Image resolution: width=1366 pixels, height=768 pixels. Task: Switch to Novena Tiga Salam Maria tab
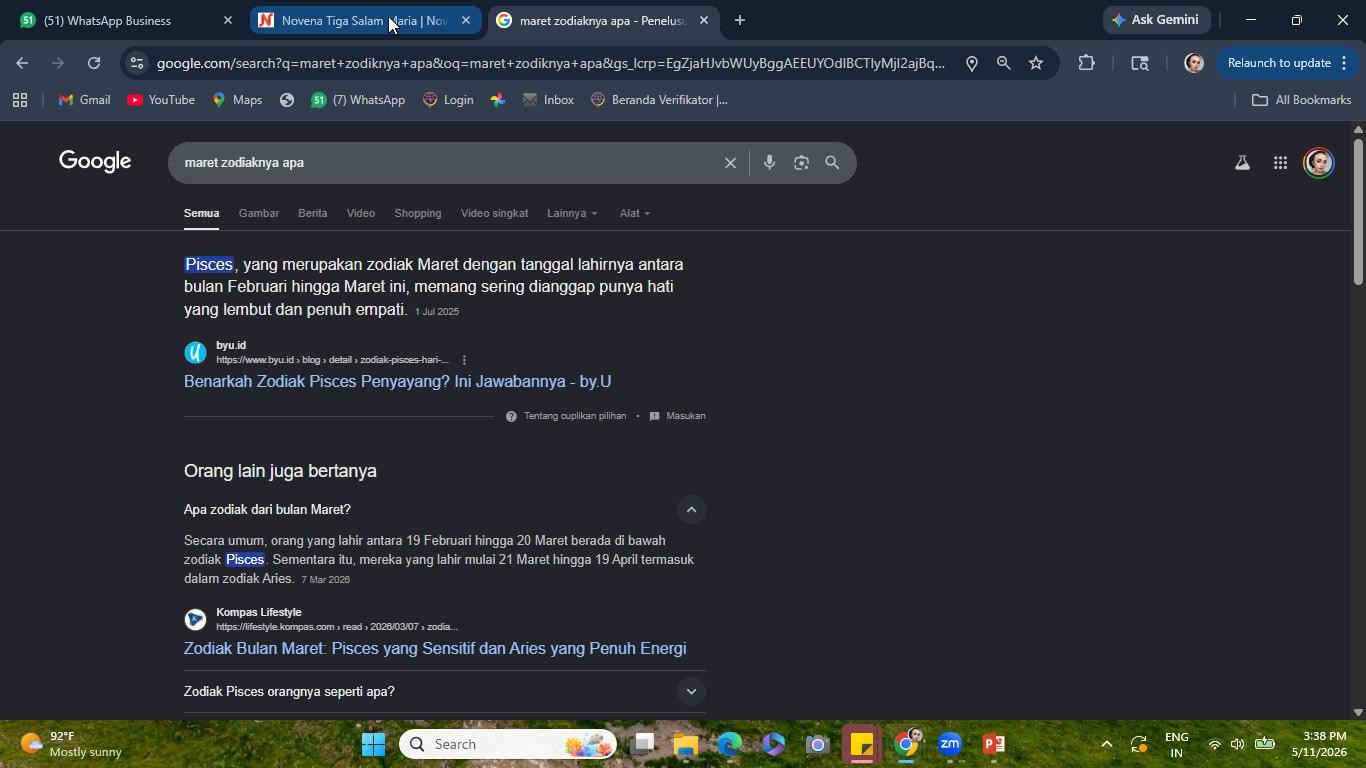pos(365,20)
